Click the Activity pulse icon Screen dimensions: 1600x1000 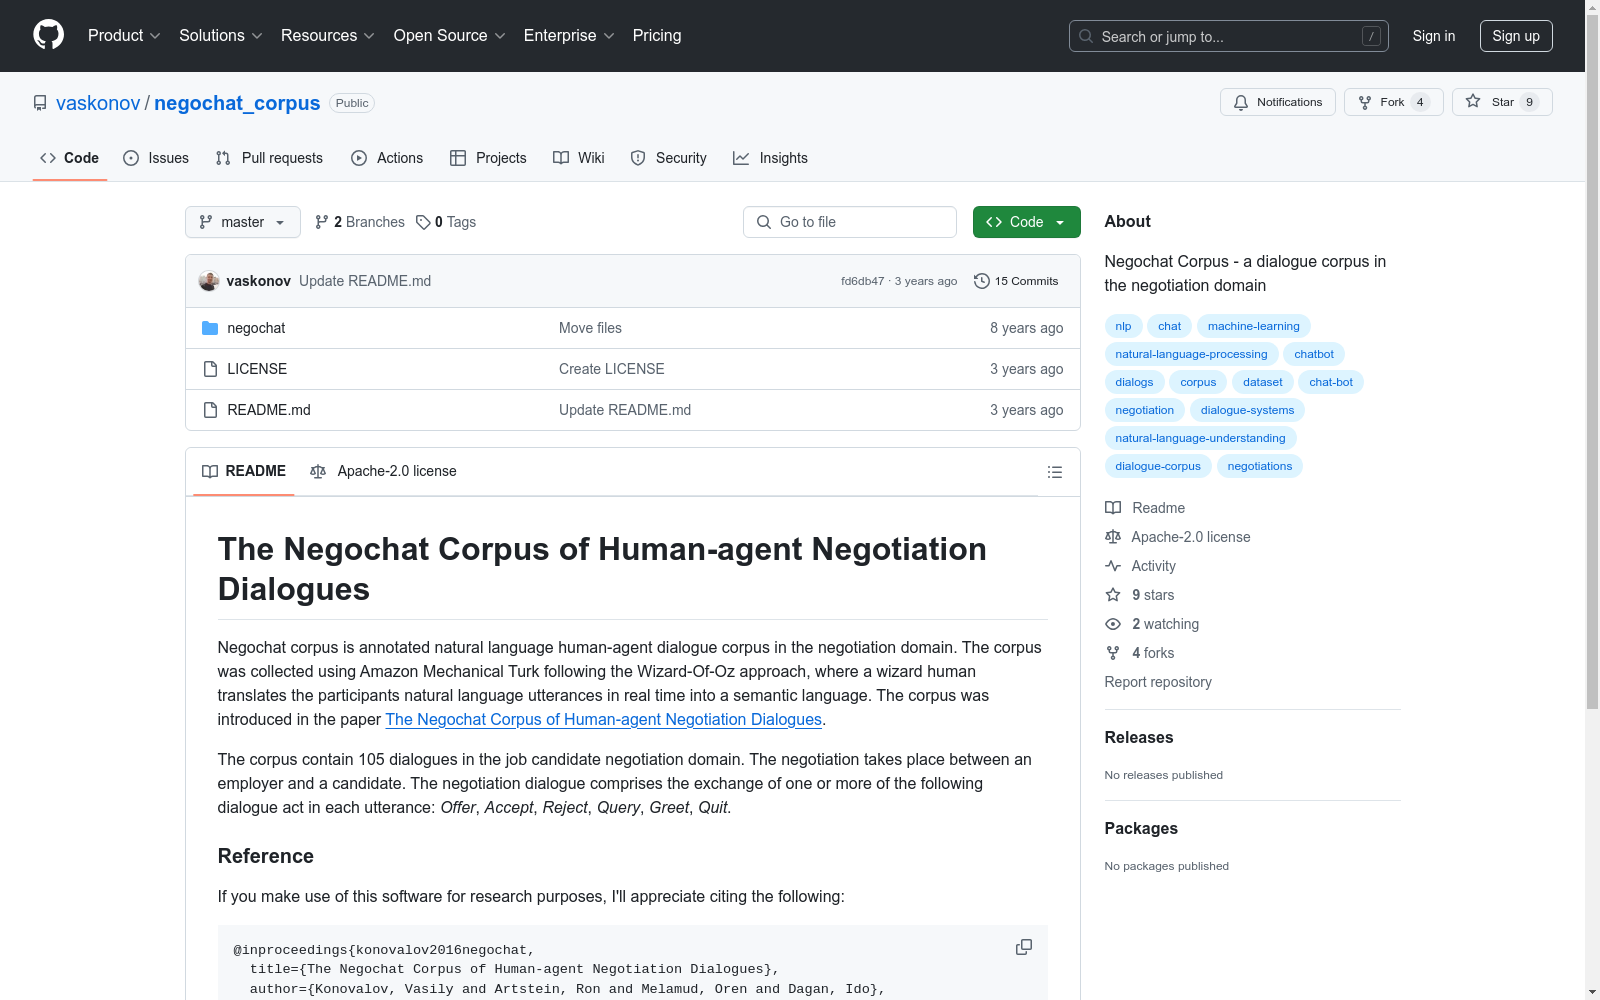(x=1113, y=566)
